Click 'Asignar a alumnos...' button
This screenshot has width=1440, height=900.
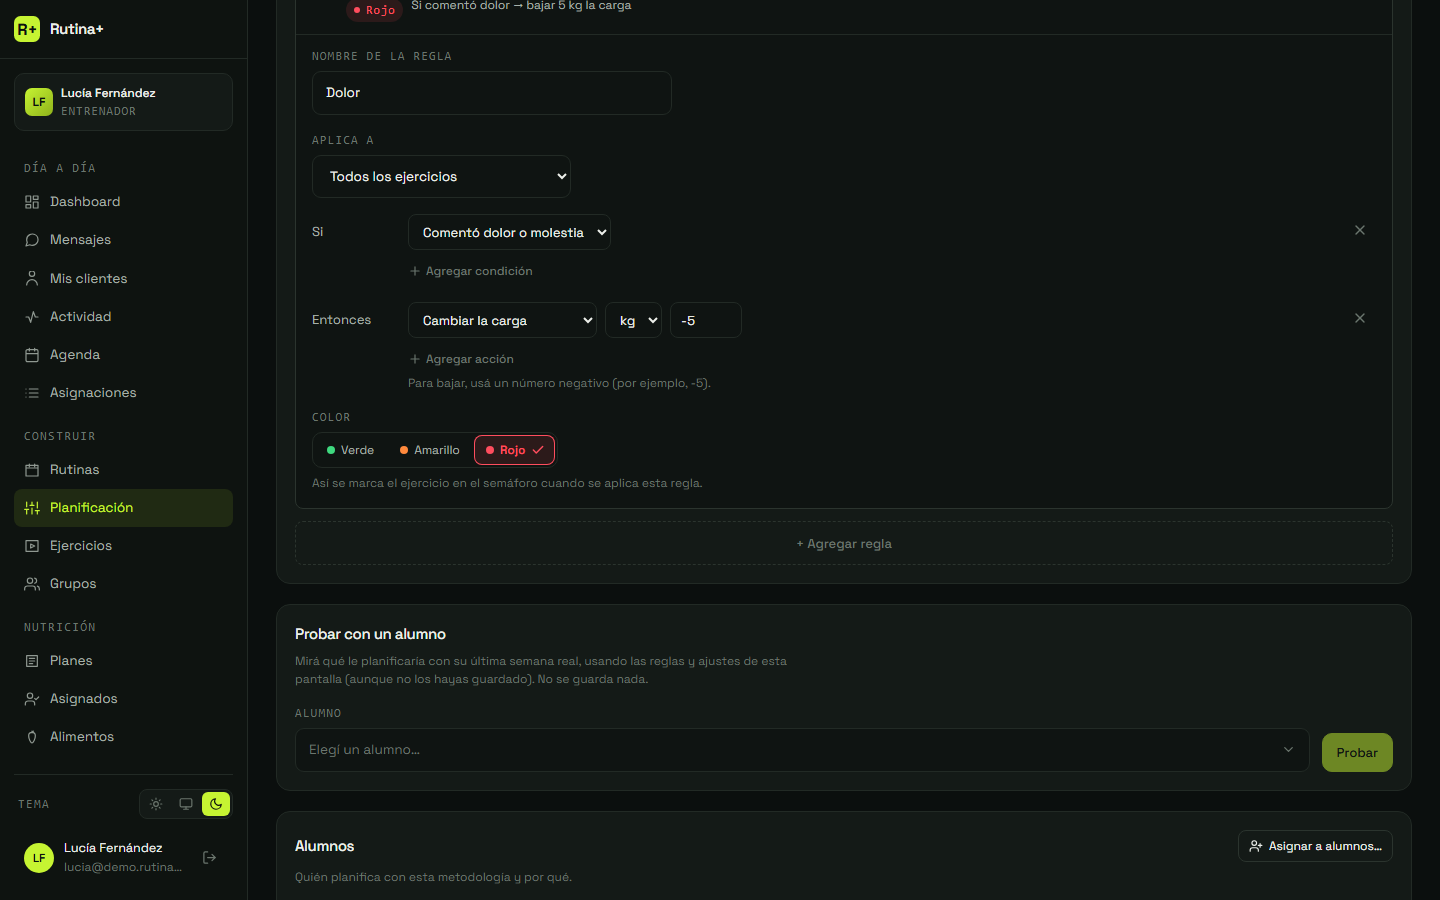pyautogui.click(x=1315, y=846)
